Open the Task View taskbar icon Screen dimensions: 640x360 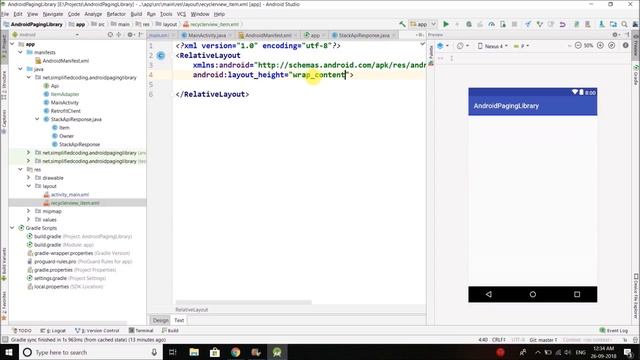coord(173,352)
